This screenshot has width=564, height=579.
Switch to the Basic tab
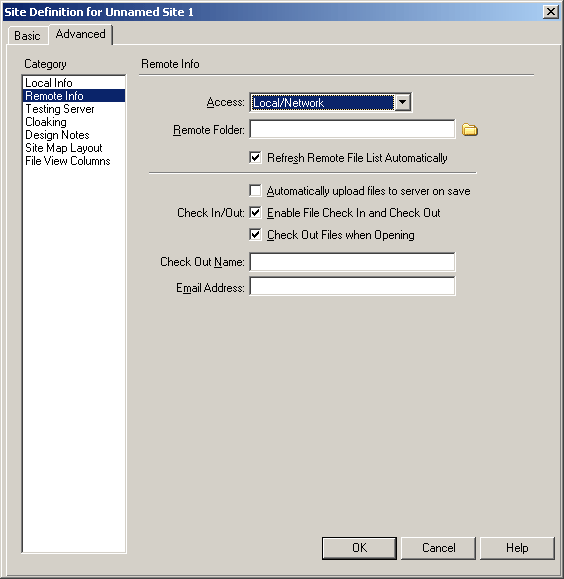point(27,36)
